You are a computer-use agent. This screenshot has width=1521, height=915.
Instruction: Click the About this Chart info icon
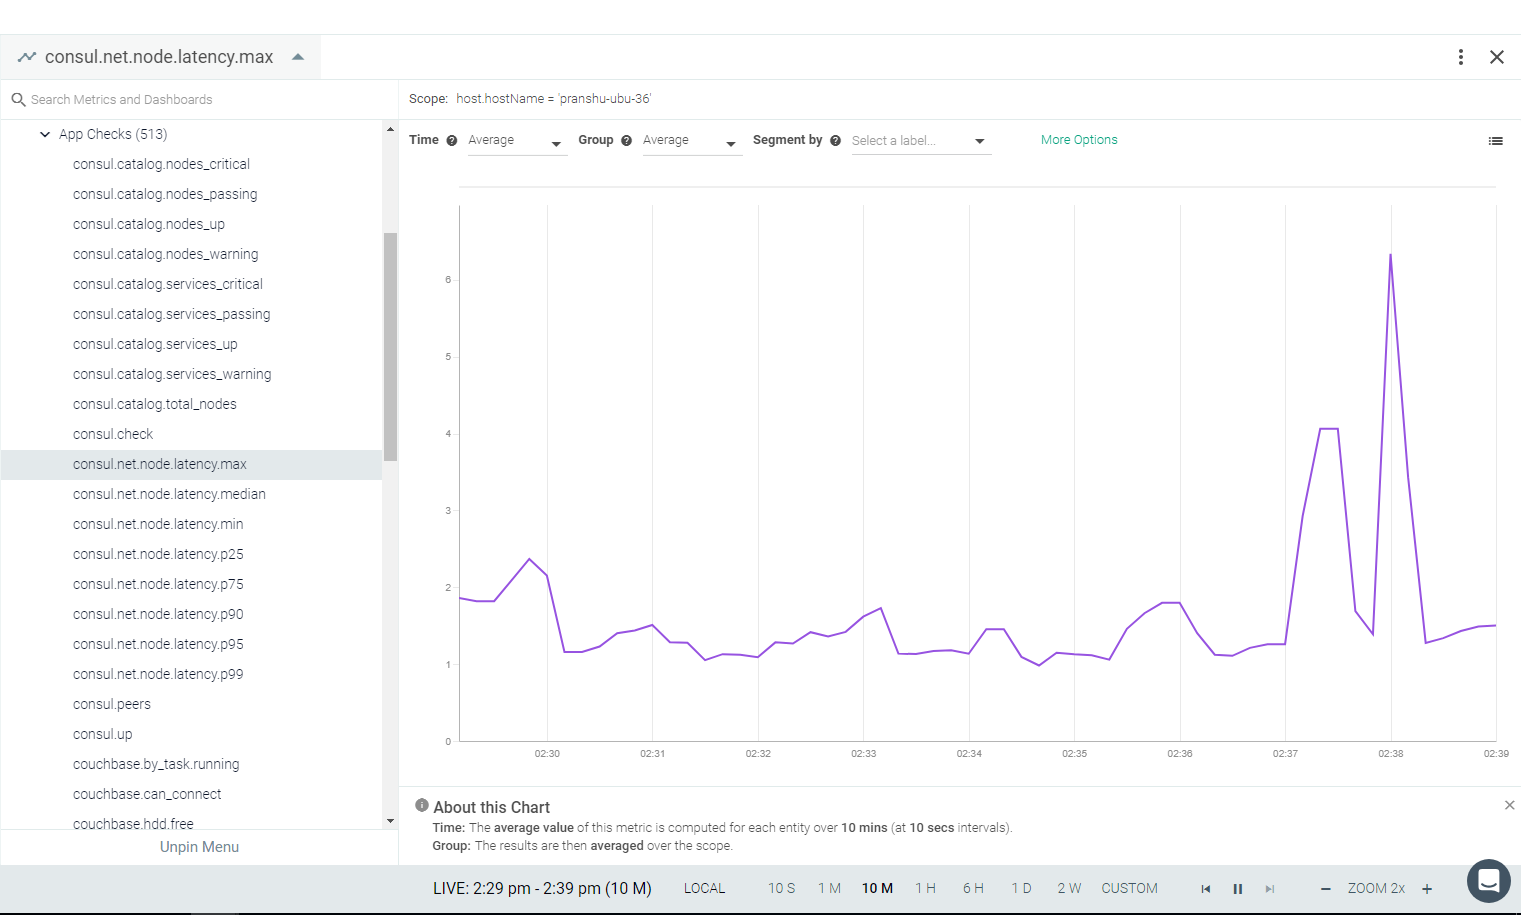pyautogui.click(x=422, y=805)
